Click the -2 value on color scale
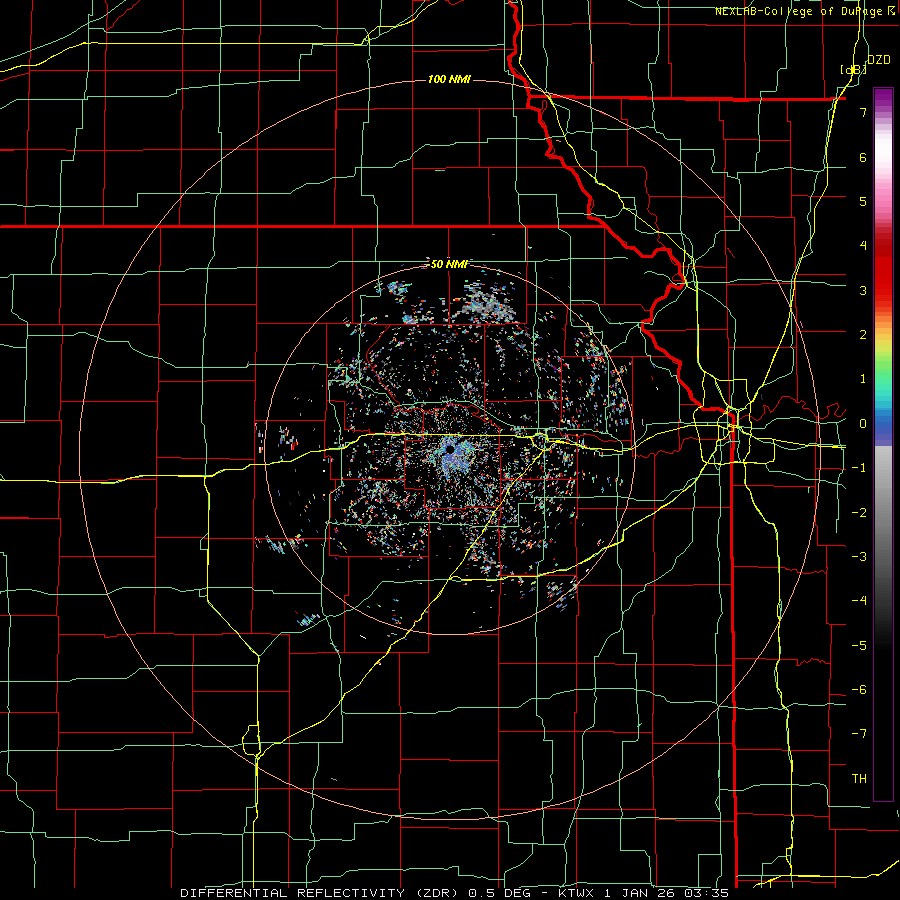 [x=859, y=513]
